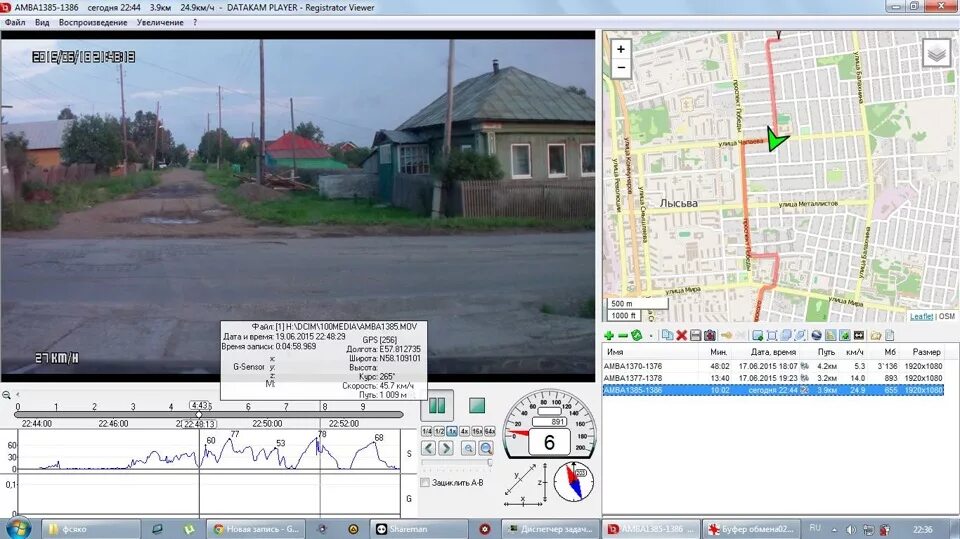Zoom in the map with plus
960x539 pixels.
[x=621, y=49]
